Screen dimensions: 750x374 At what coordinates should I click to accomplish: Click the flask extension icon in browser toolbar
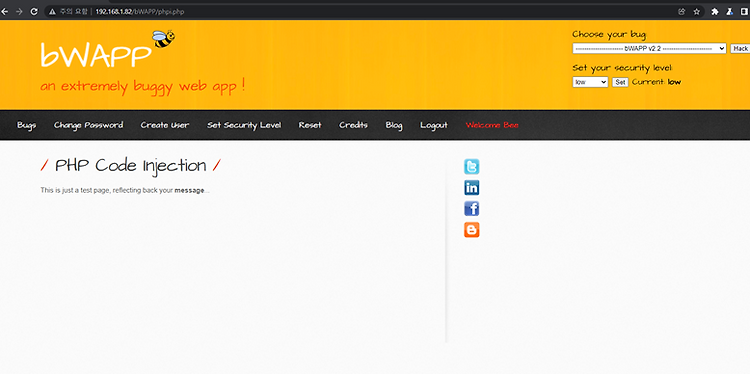(730, 11)
